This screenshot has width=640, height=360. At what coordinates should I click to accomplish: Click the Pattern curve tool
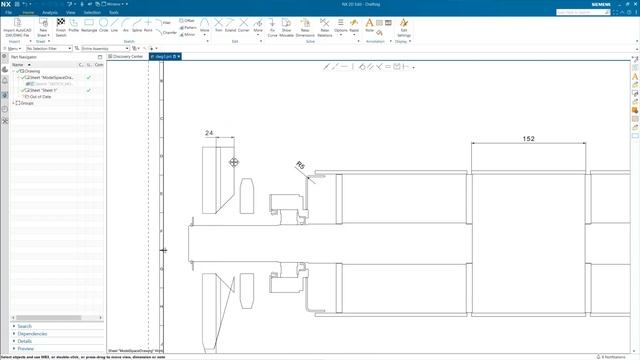click(x=188, y=27)
